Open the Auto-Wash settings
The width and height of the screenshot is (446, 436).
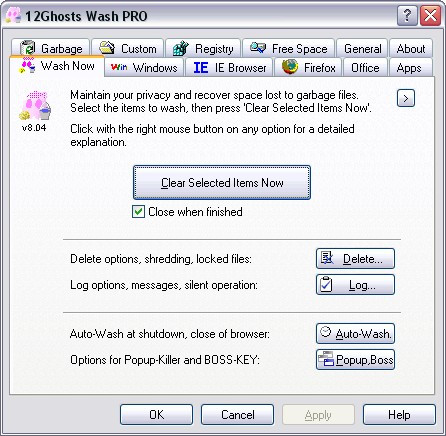[x=355, y=333]
